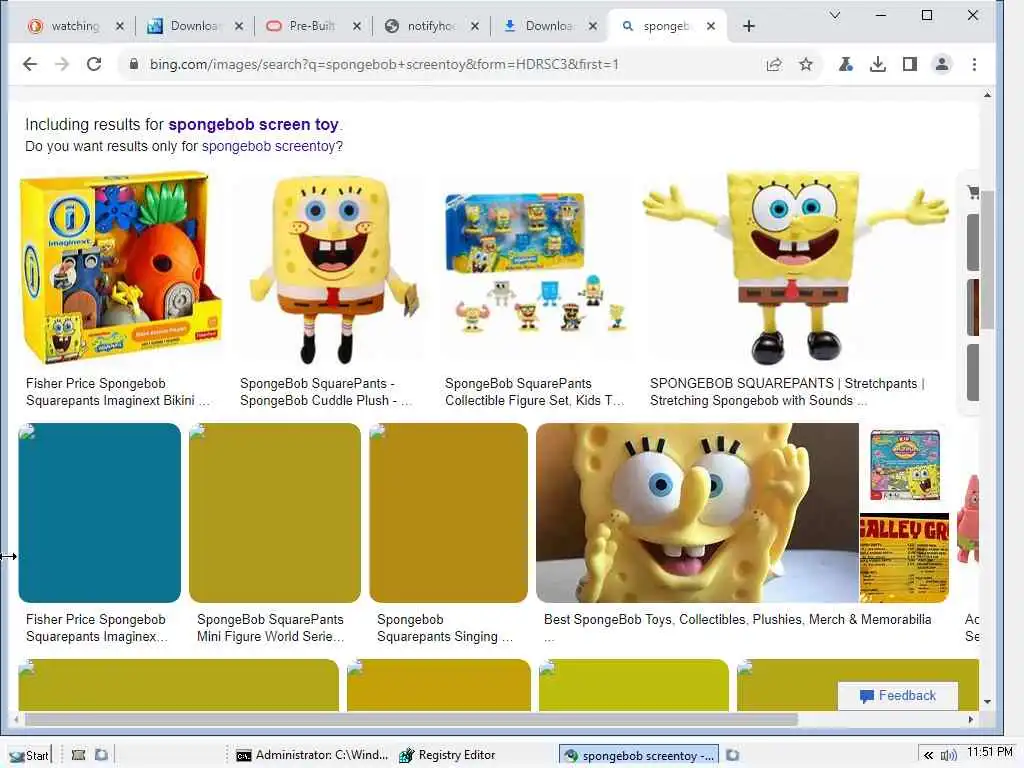
Task: Click page scroll-up arrow
Action: click(x=987, y=95)
